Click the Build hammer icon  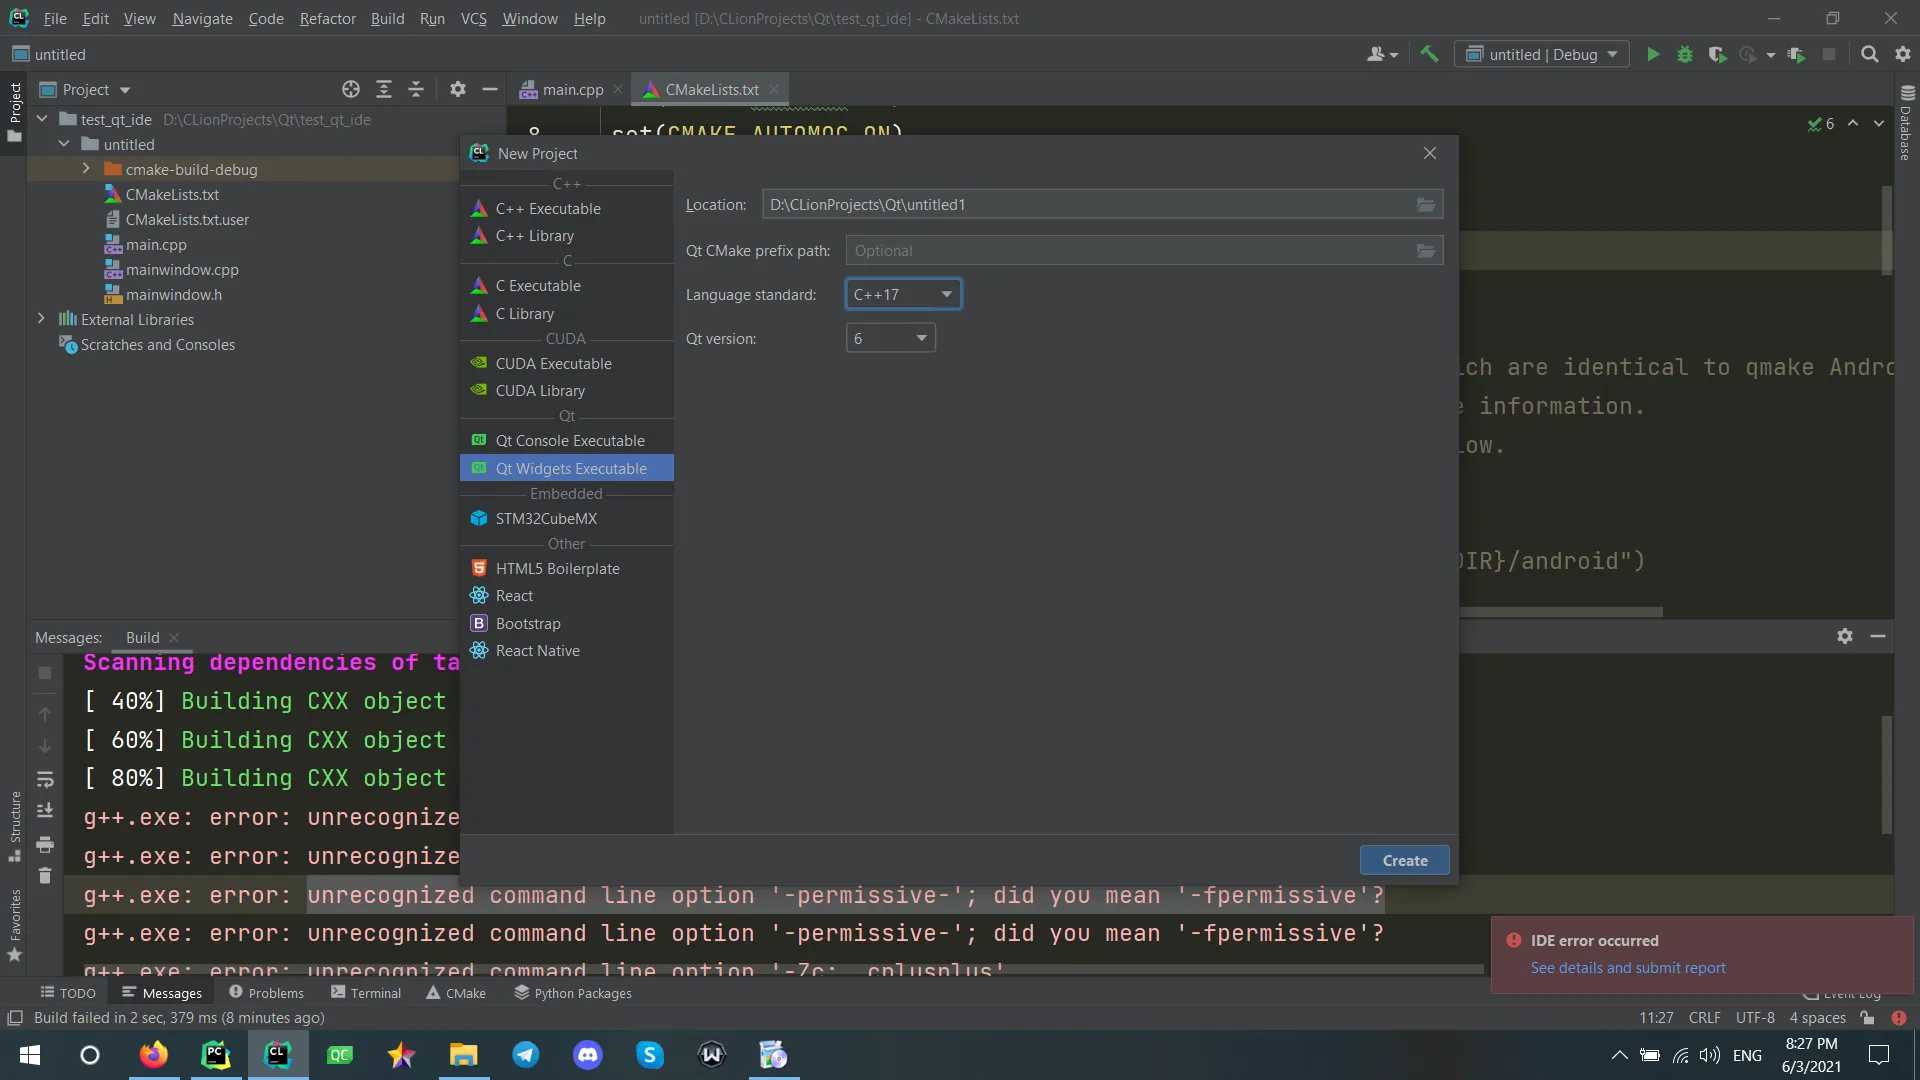1429,55
